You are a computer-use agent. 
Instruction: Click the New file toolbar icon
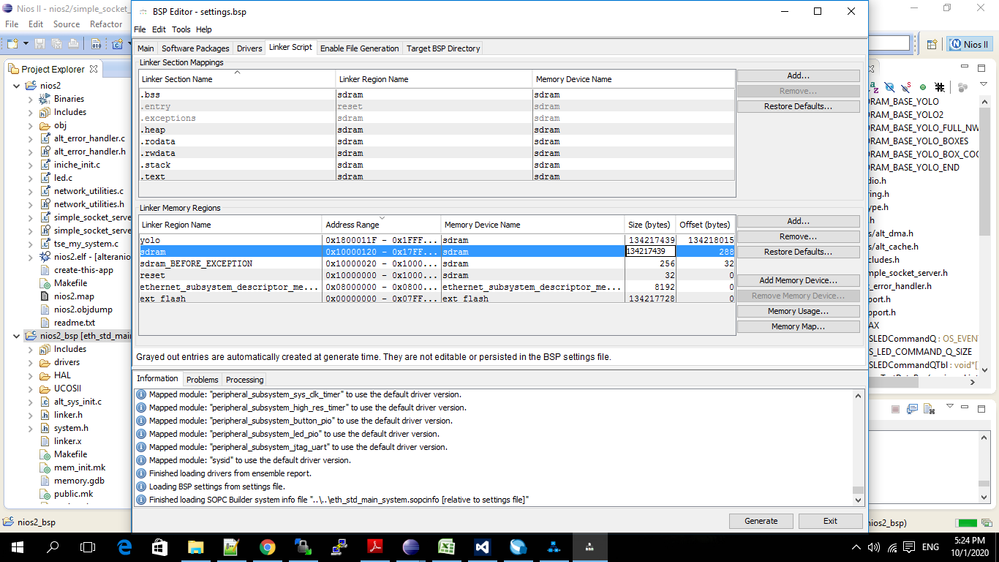click(14, 44)
